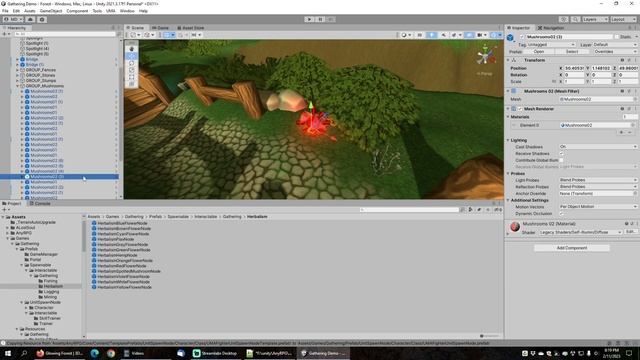640x360 pixels.
Task: Select the Rect tool in scene overlay
Action: tap(131, 77)
